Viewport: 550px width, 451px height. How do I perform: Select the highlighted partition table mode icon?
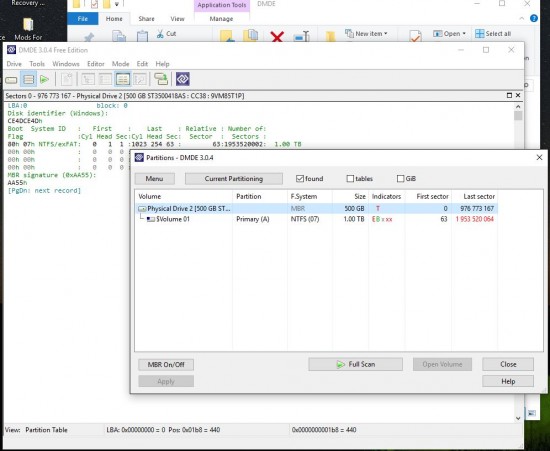pyautogui.click(x=122, y=79)
